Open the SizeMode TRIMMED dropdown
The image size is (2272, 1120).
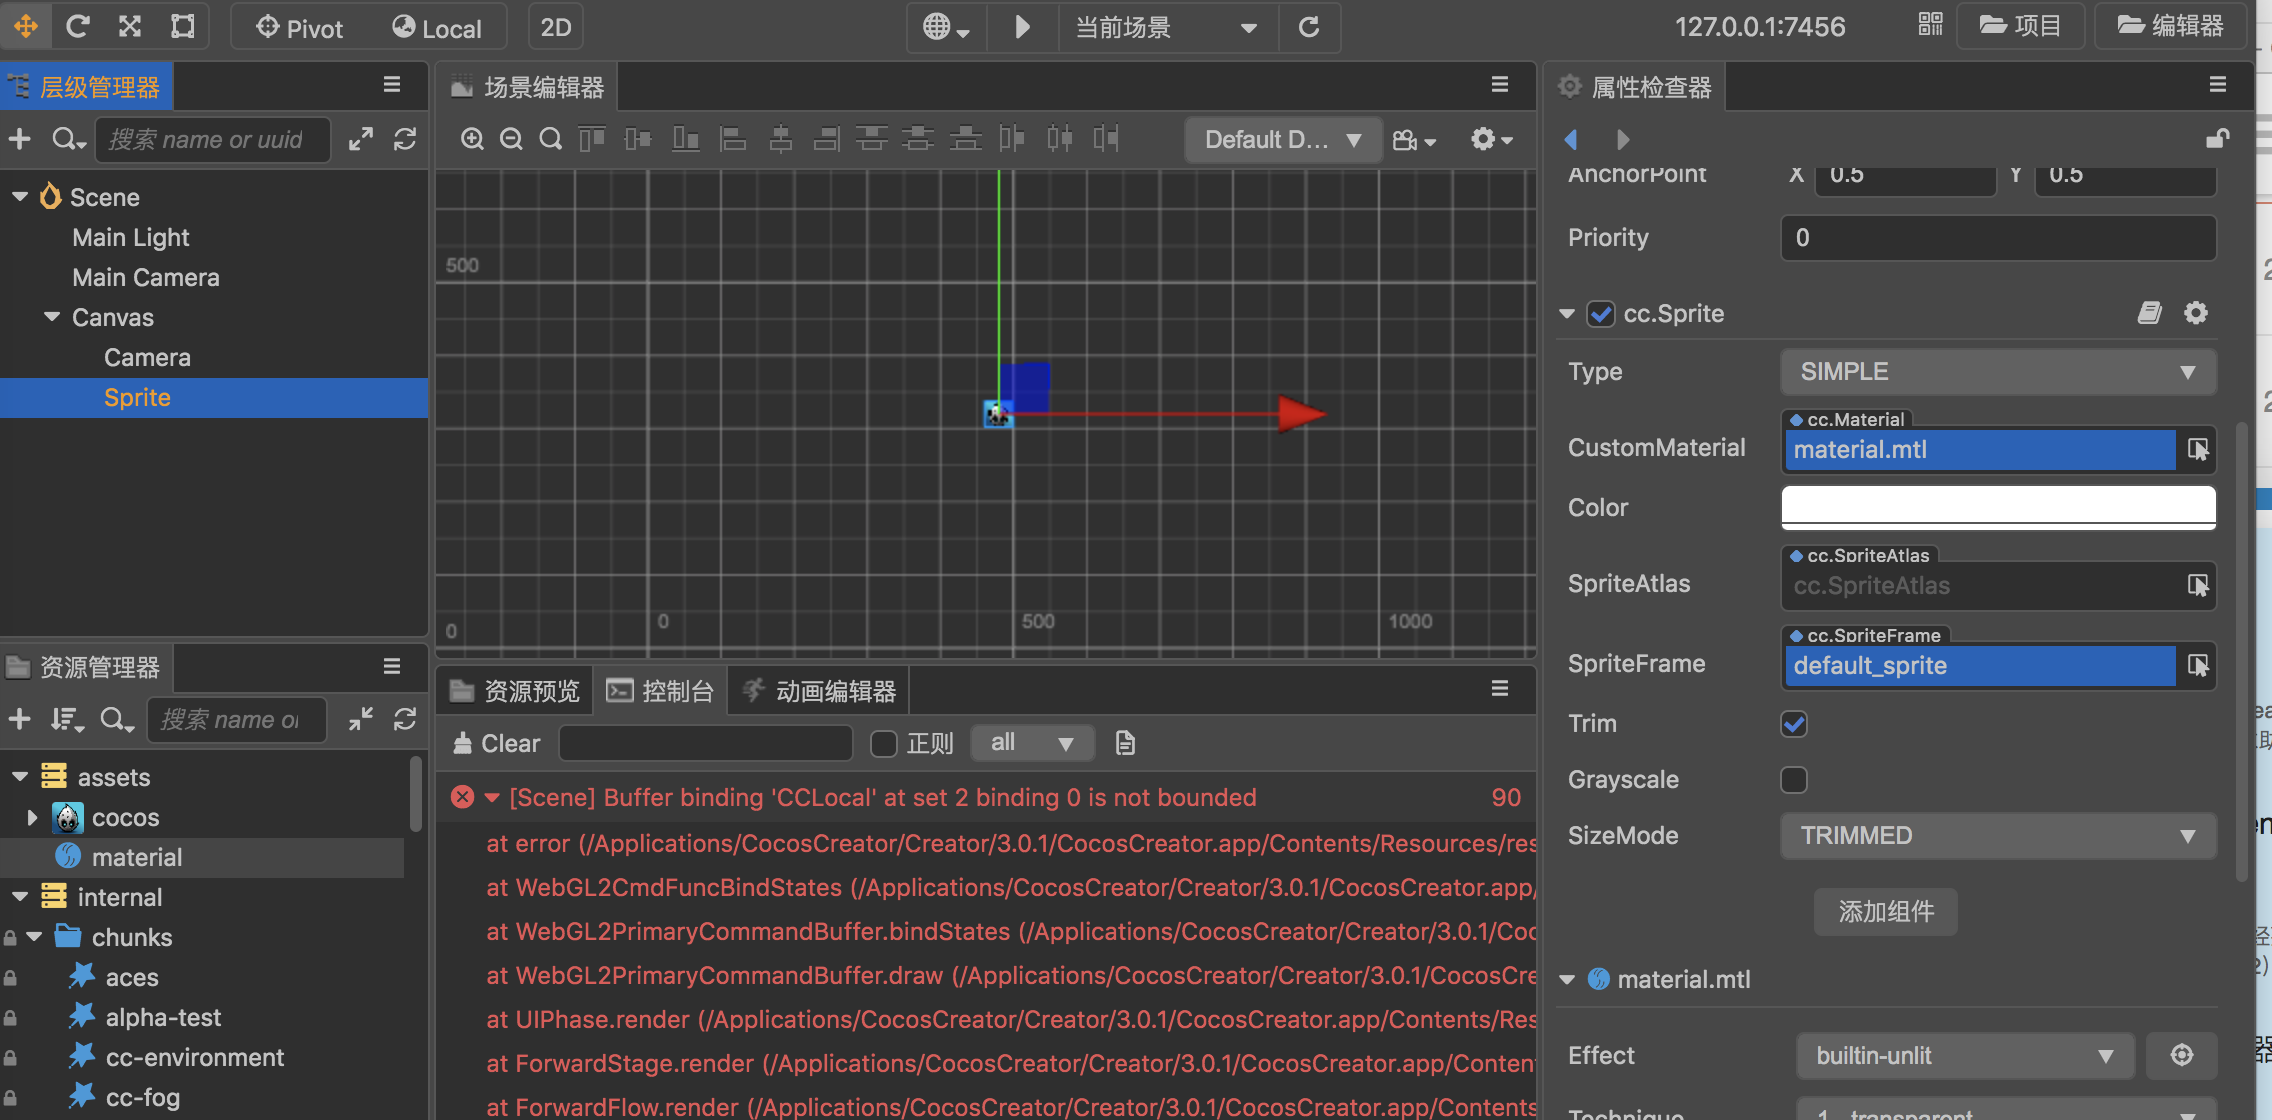(1997, 836)
